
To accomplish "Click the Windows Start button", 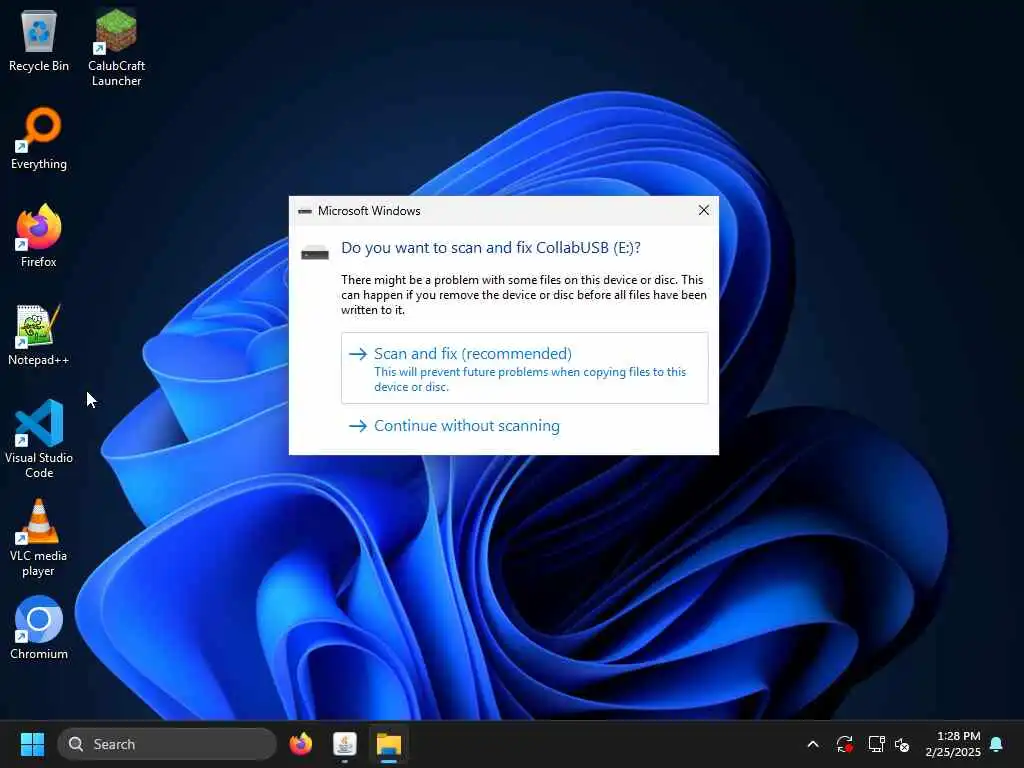I will [x=32, y=744].
